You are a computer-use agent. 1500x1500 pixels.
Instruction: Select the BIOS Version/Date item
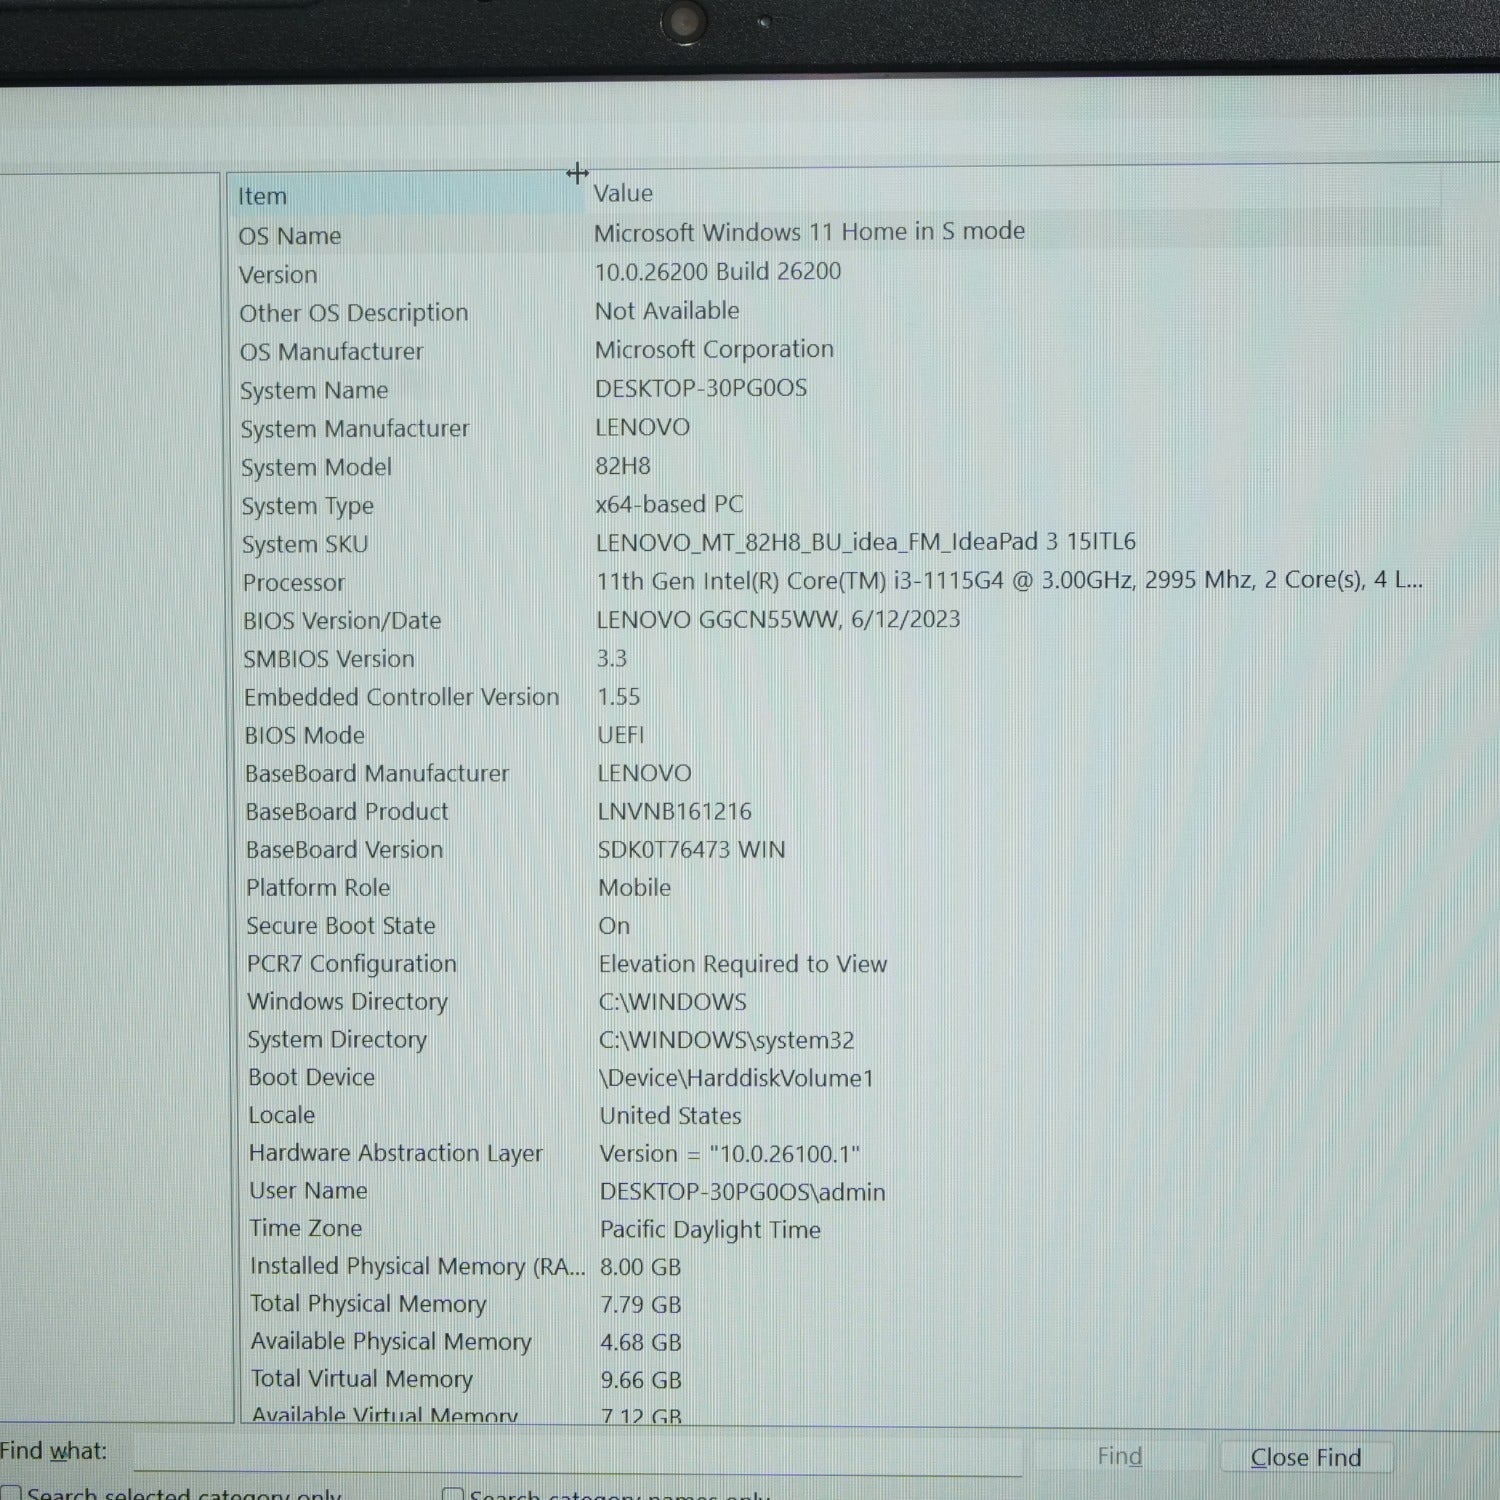(342, 621)
